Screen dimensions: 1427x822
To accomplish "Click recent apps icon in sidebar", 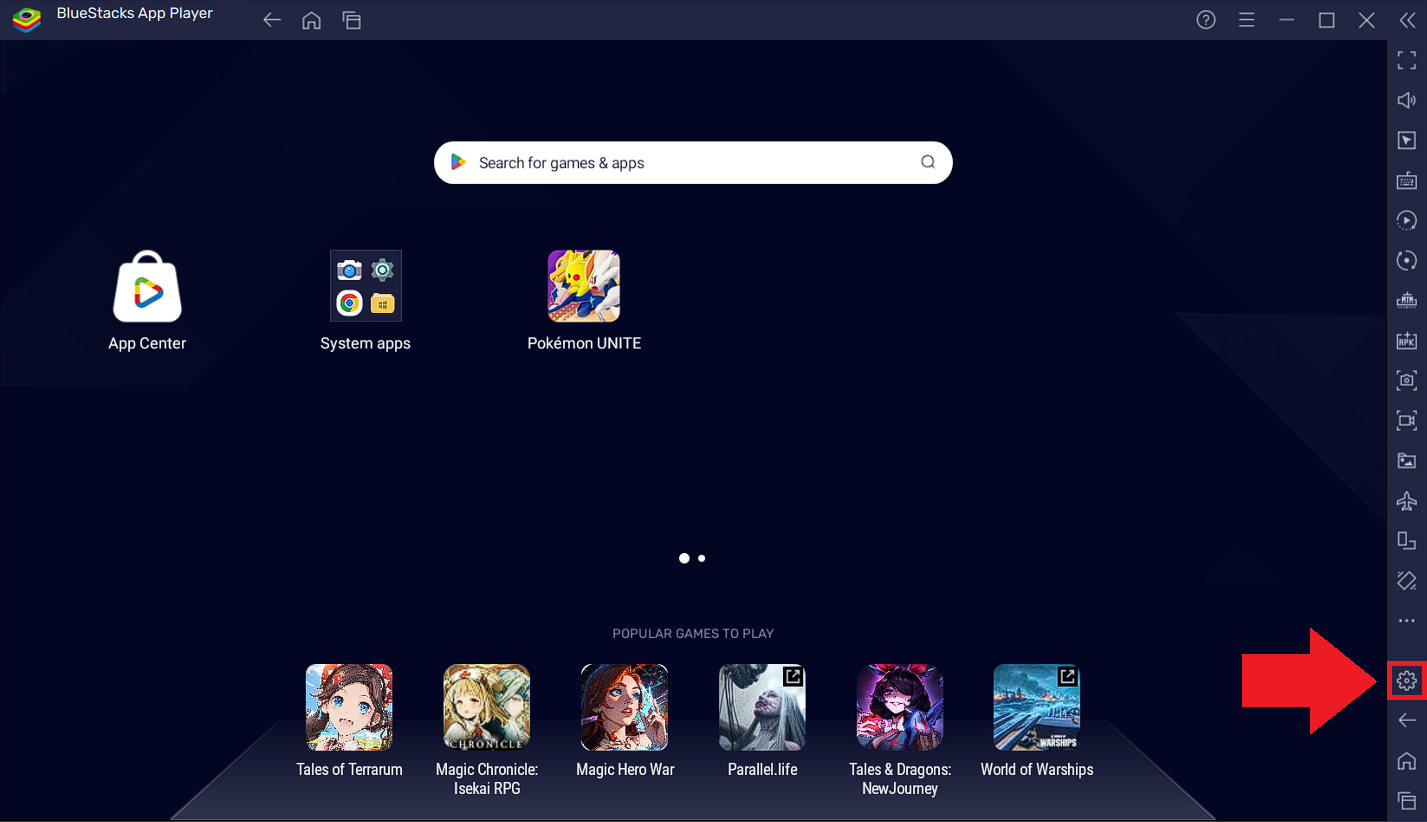I will click(x=1406, y=799).
